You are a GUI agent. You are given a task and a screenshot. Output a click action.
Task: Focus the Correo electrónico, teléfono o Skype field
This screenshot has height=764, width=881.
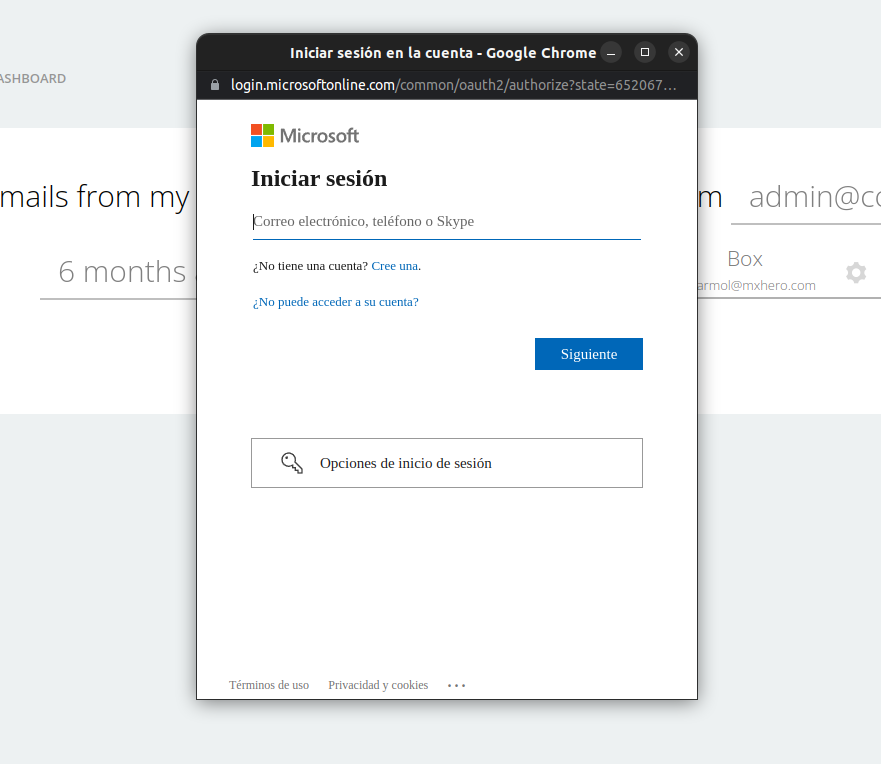[x=447, y=221]
